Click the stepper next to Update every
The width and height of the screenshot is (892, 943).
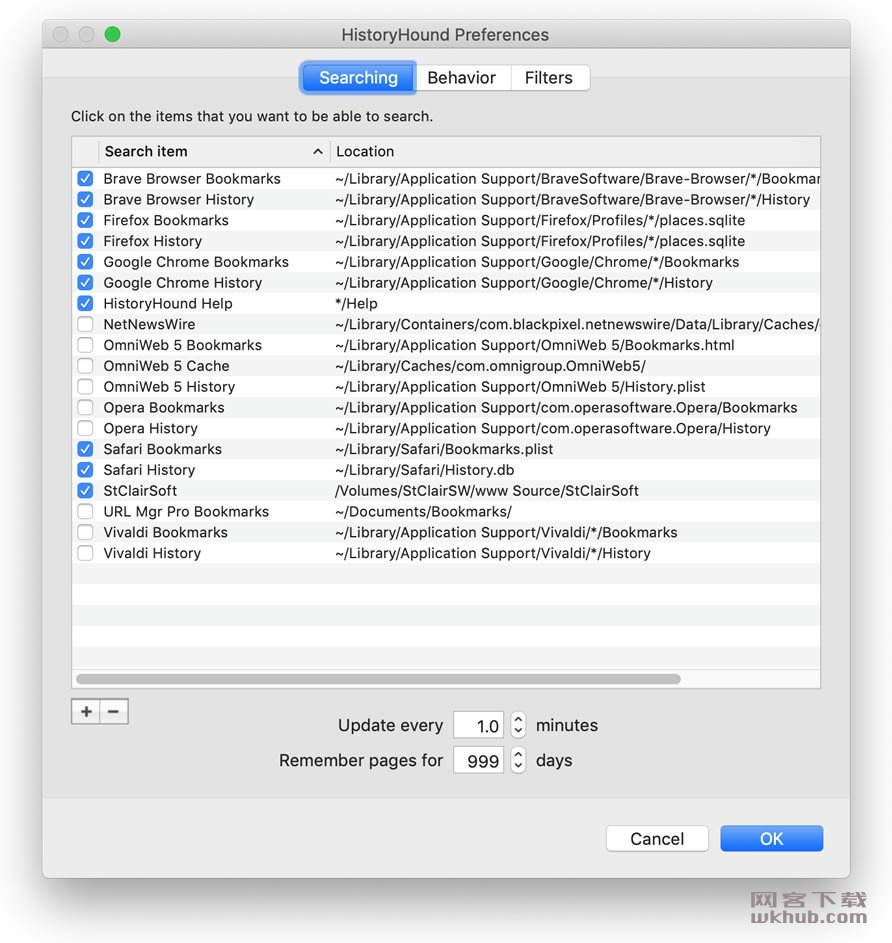(518, 725)
